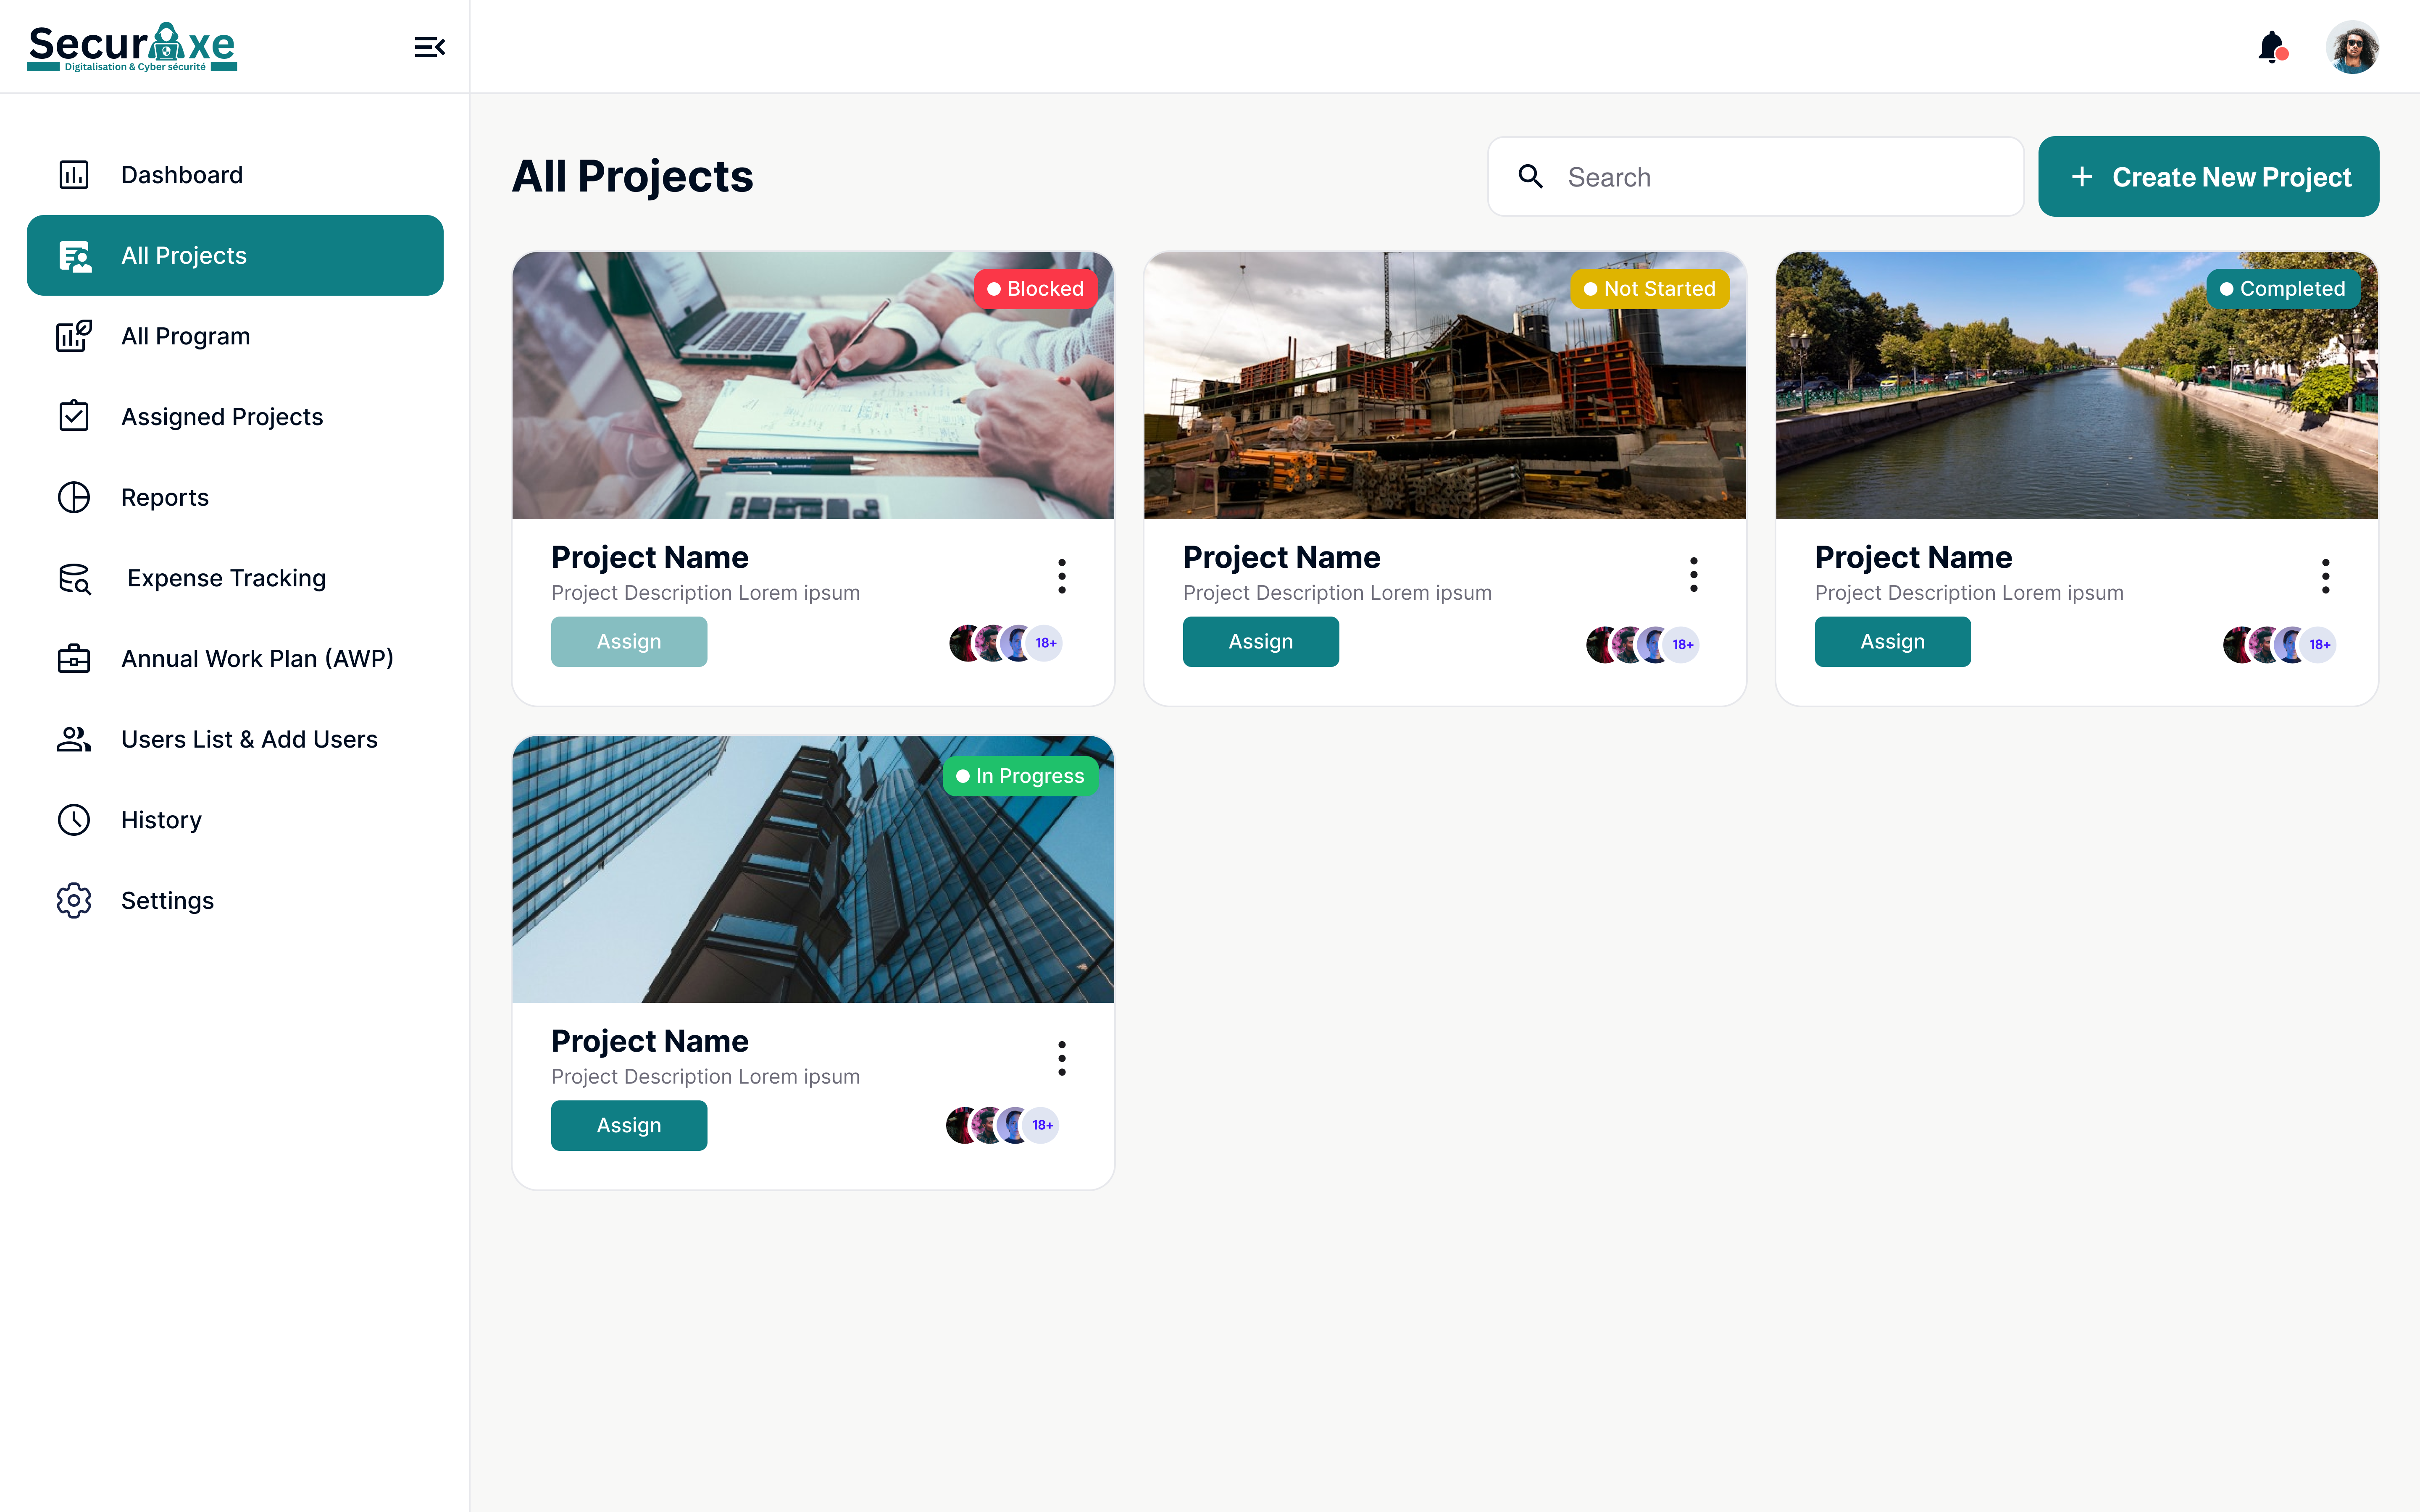
Task: Click Assign on the Not Started project
Action: 1260,642
